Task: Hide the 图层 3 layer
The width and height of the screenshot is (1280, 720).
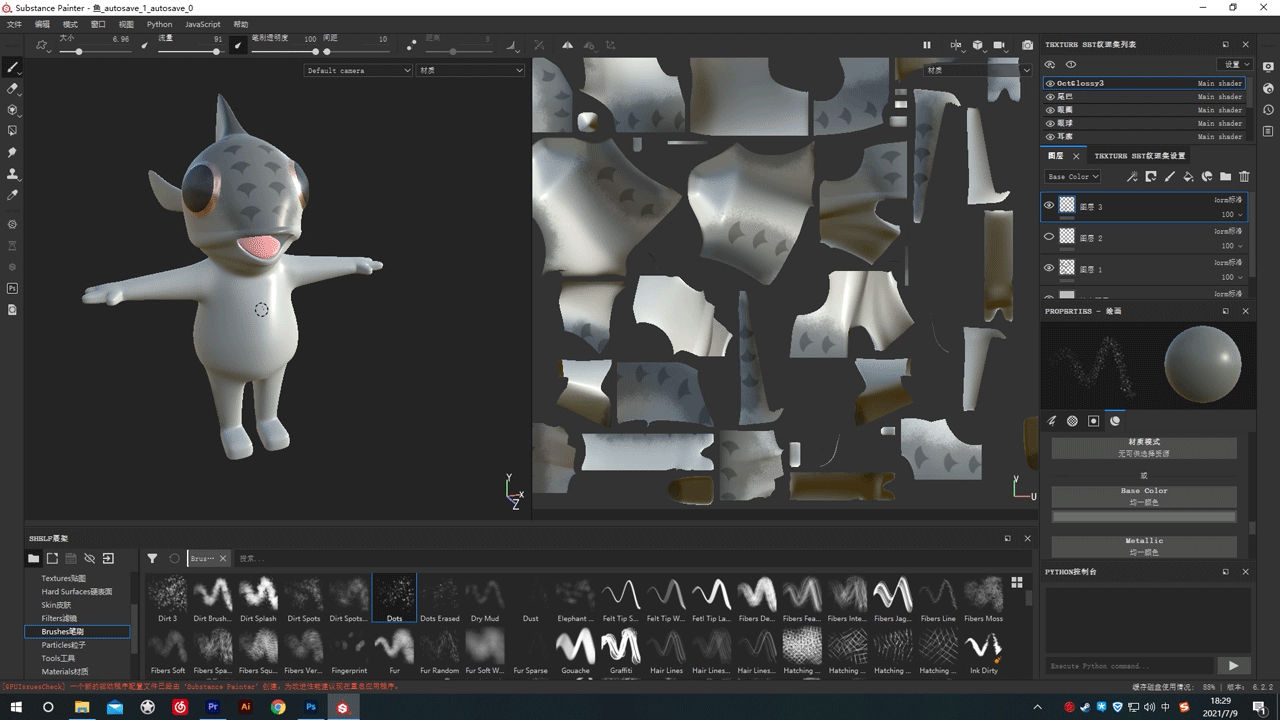Action: pyautogui.click(x=1049, y=206)
